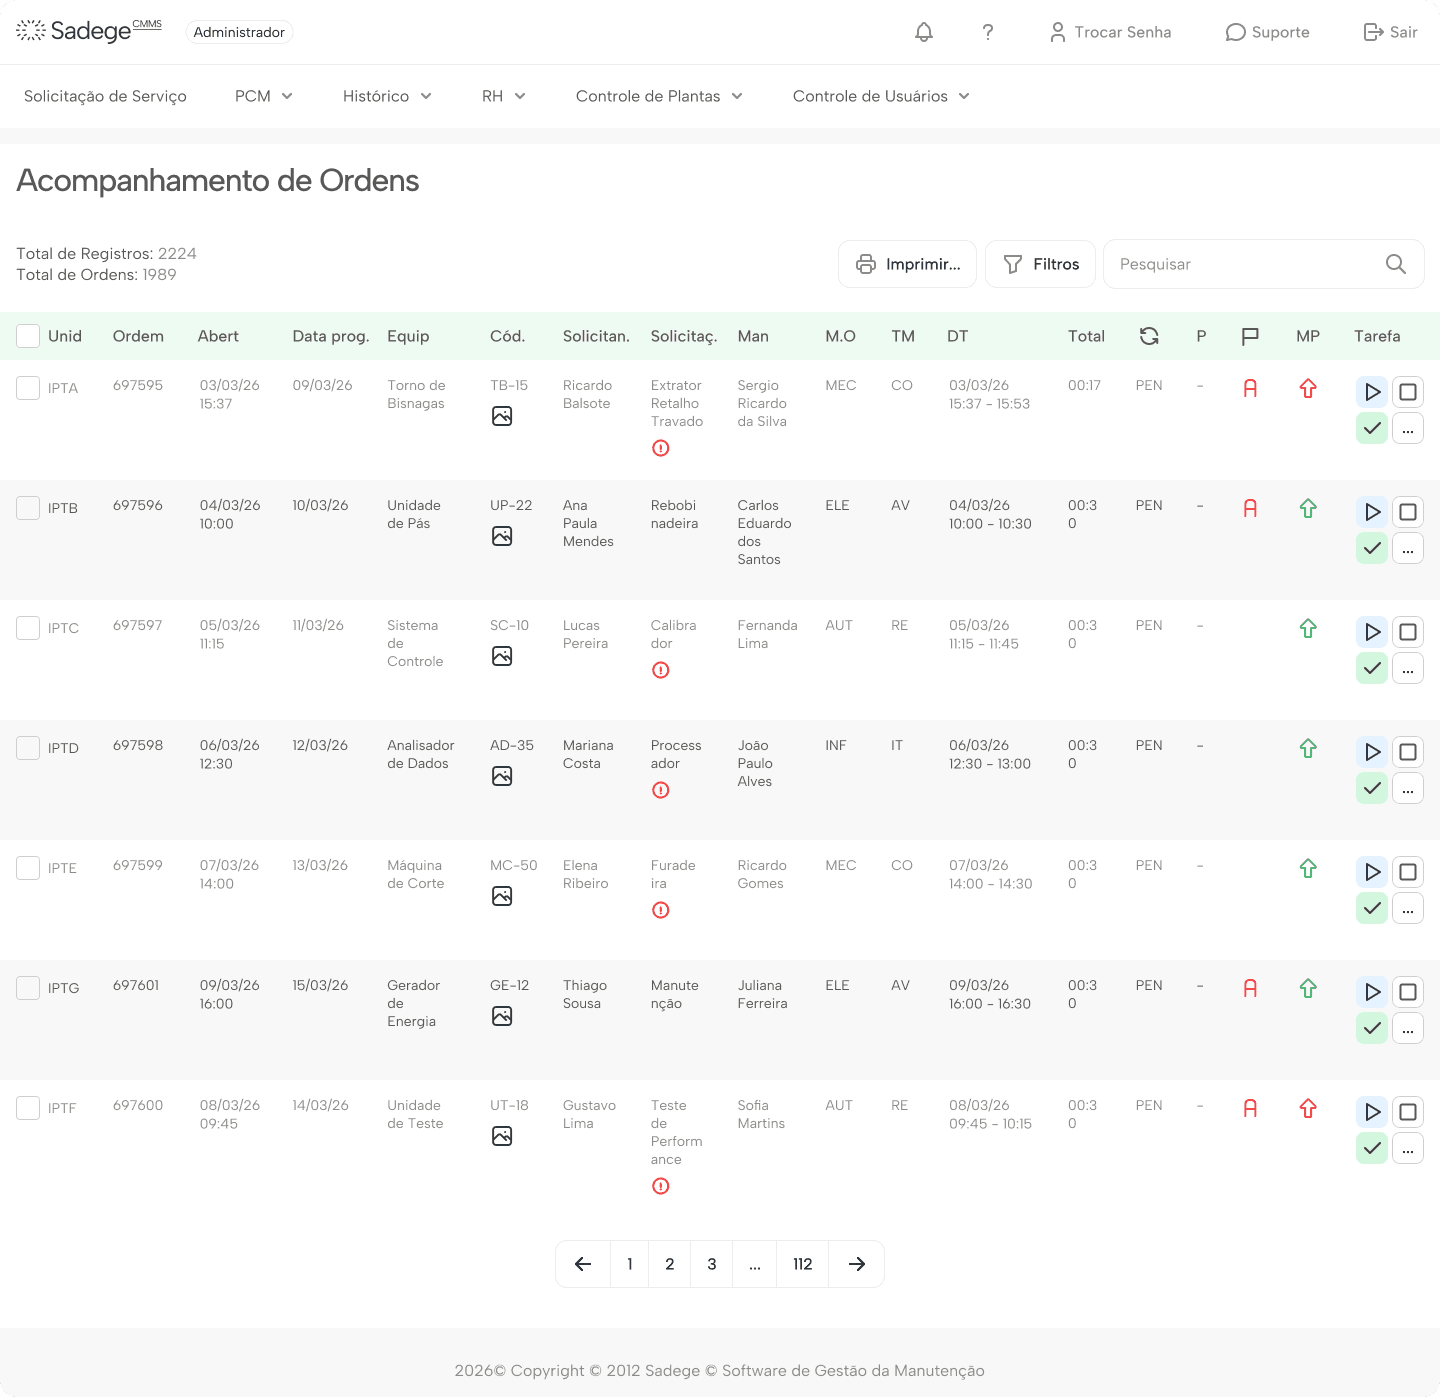The height and width of the screenshot is (1397, 1440).
Task: Select Solicitação de Serviço in the navbar
Action: (x=105, y=96)
